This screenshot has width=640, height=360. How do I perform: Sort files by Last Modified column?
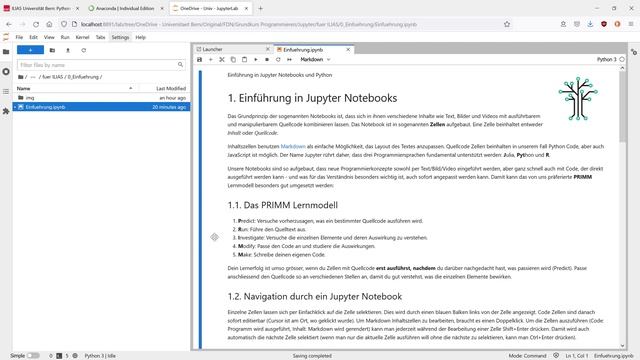coord(171,88)
